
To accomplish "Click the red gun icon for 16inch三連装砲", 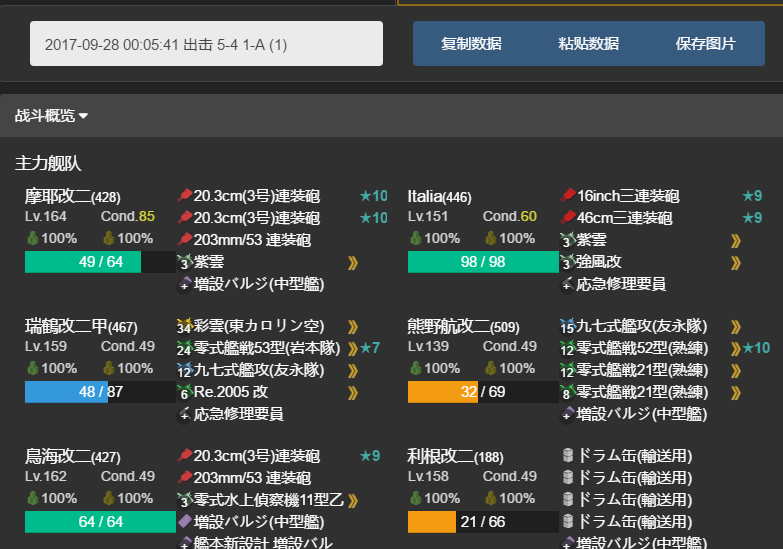I will (568, 195).
